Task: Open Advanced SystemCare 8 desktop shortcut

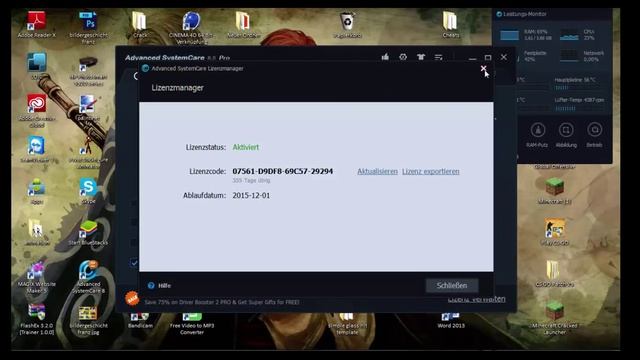Action: coord(88,277)
